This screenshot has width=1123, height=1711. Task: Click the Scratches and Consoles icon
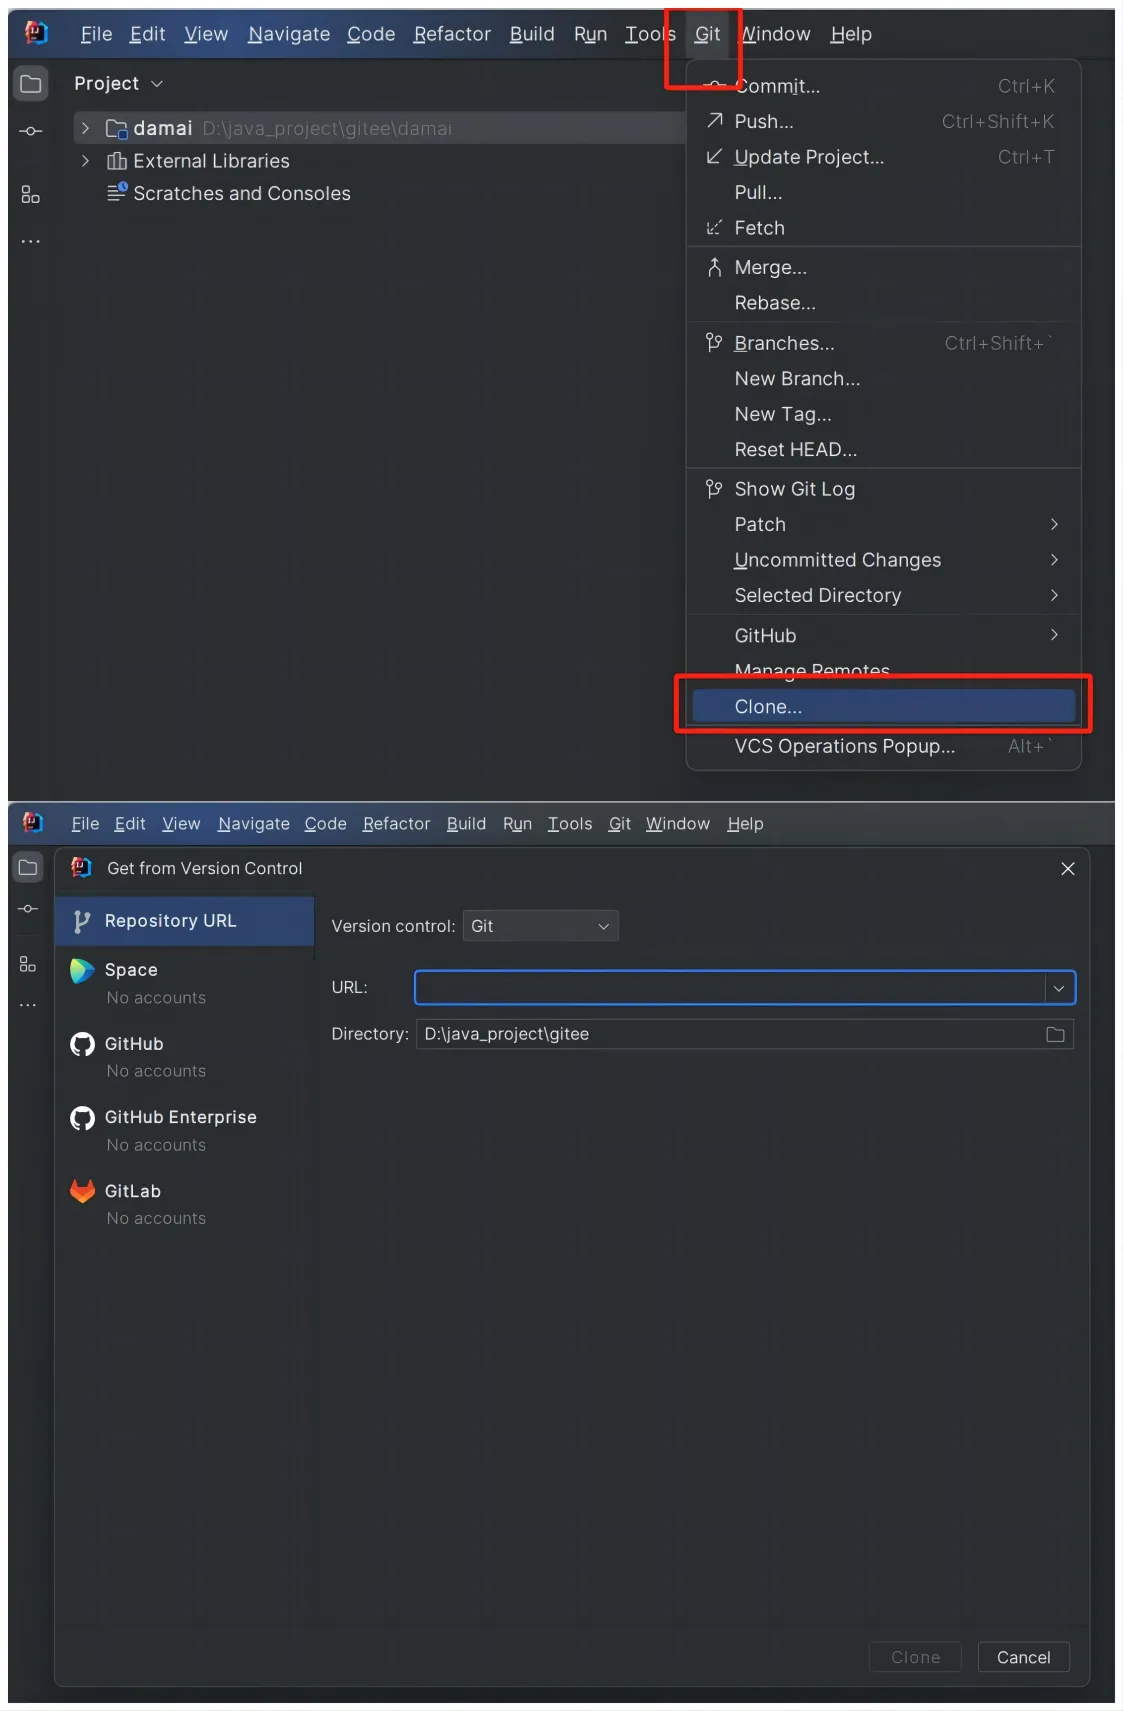click(117, 192)
